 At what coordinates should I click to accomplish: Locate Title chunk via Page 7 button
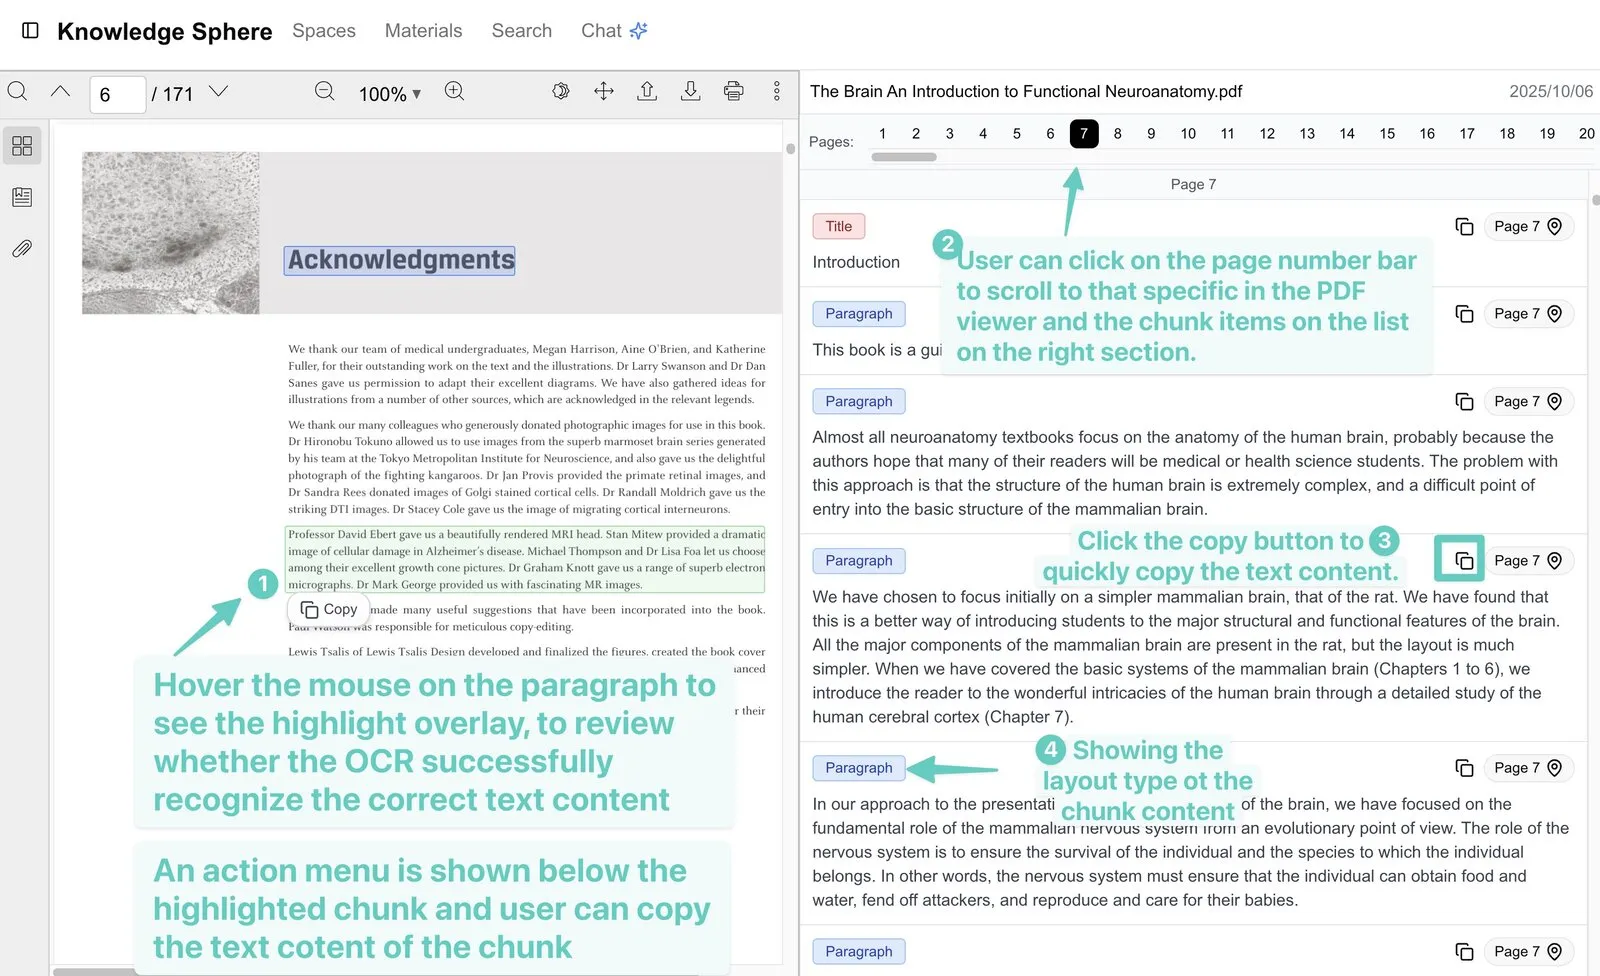[x=1528, y=227]
